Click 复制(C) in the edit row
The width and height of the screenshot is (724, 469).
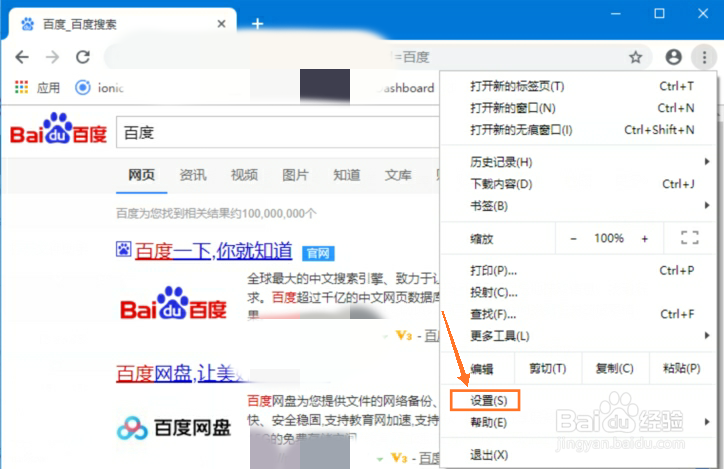(615, 368)
